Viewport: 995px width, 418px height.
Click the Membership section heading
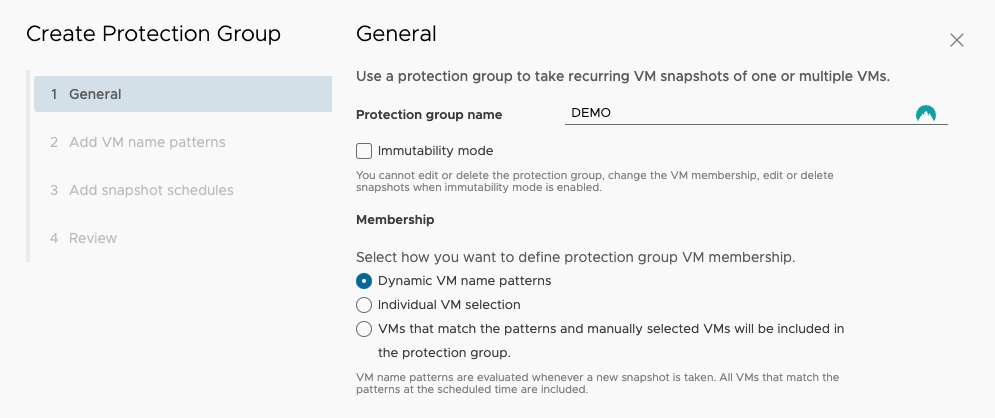coord(395,219)
